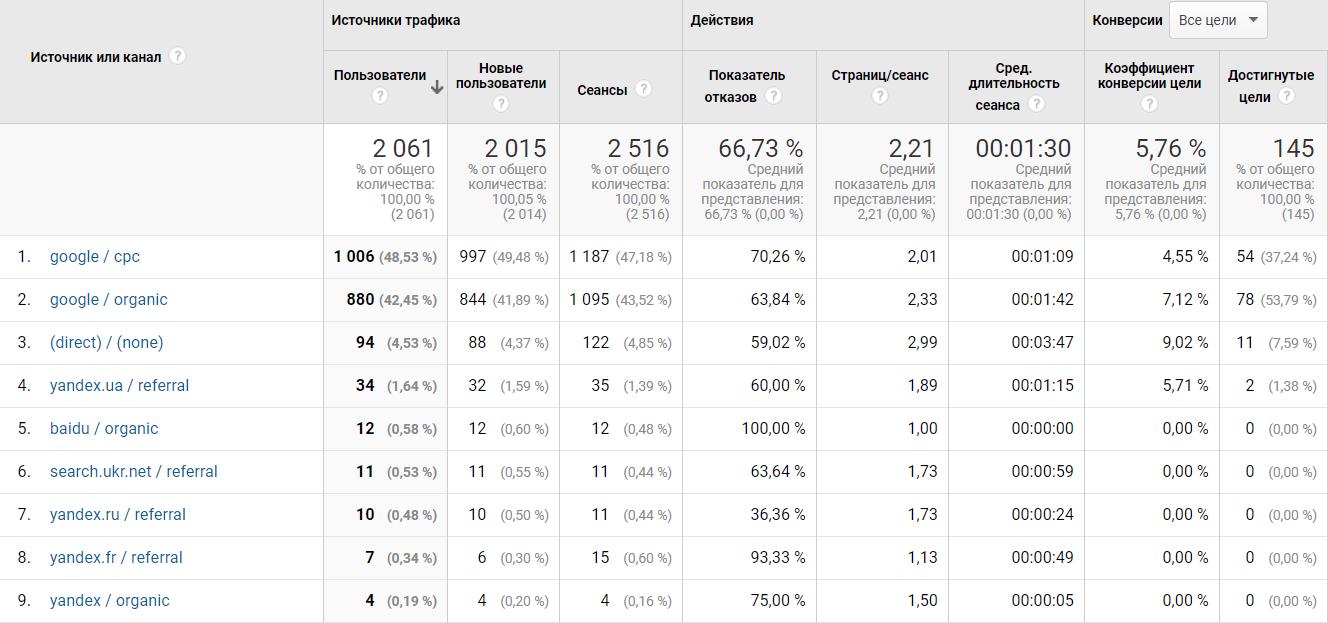Click help icon beside Показатель отказов
1328x623 pixels.
(773, 96)
